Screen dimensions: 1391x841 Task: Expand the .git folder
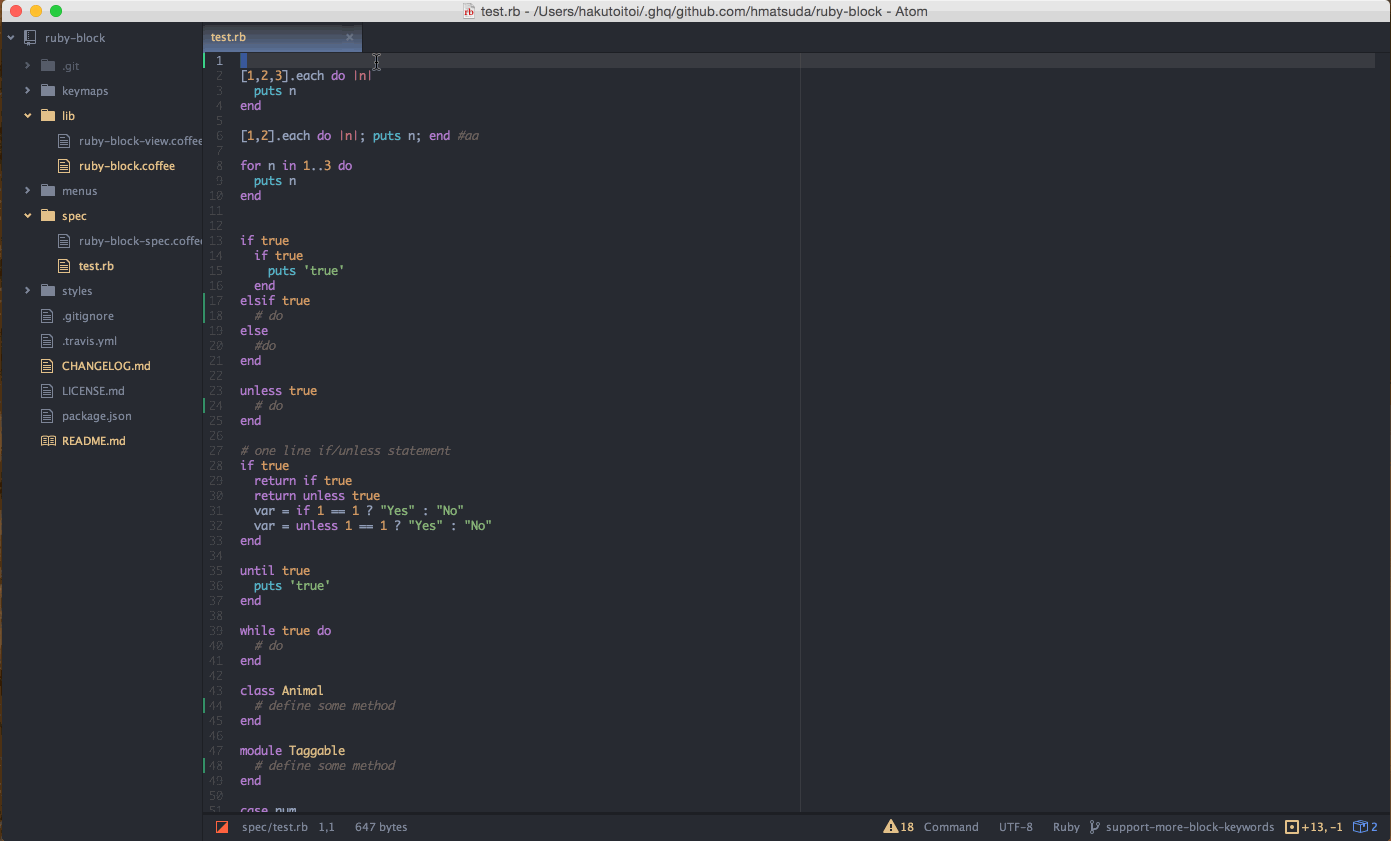tap(28, 65)
